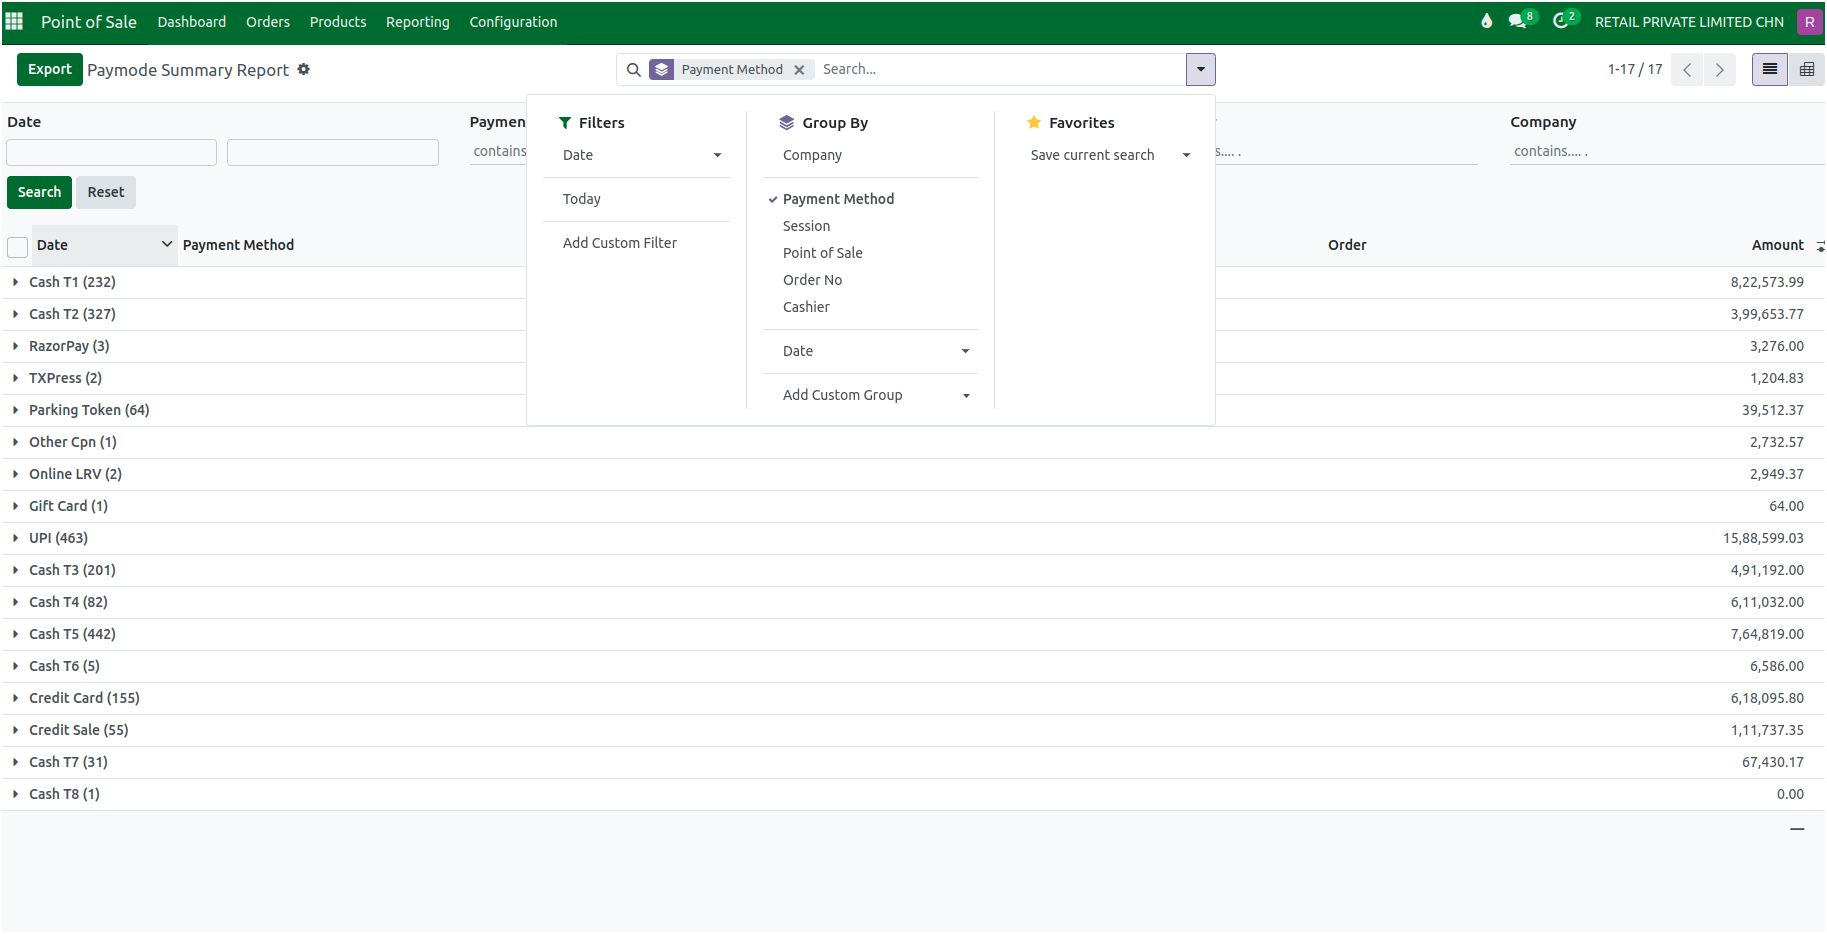Open the apps grid menu
Viewport: 1827px width, 934px height.
[14, 21]
